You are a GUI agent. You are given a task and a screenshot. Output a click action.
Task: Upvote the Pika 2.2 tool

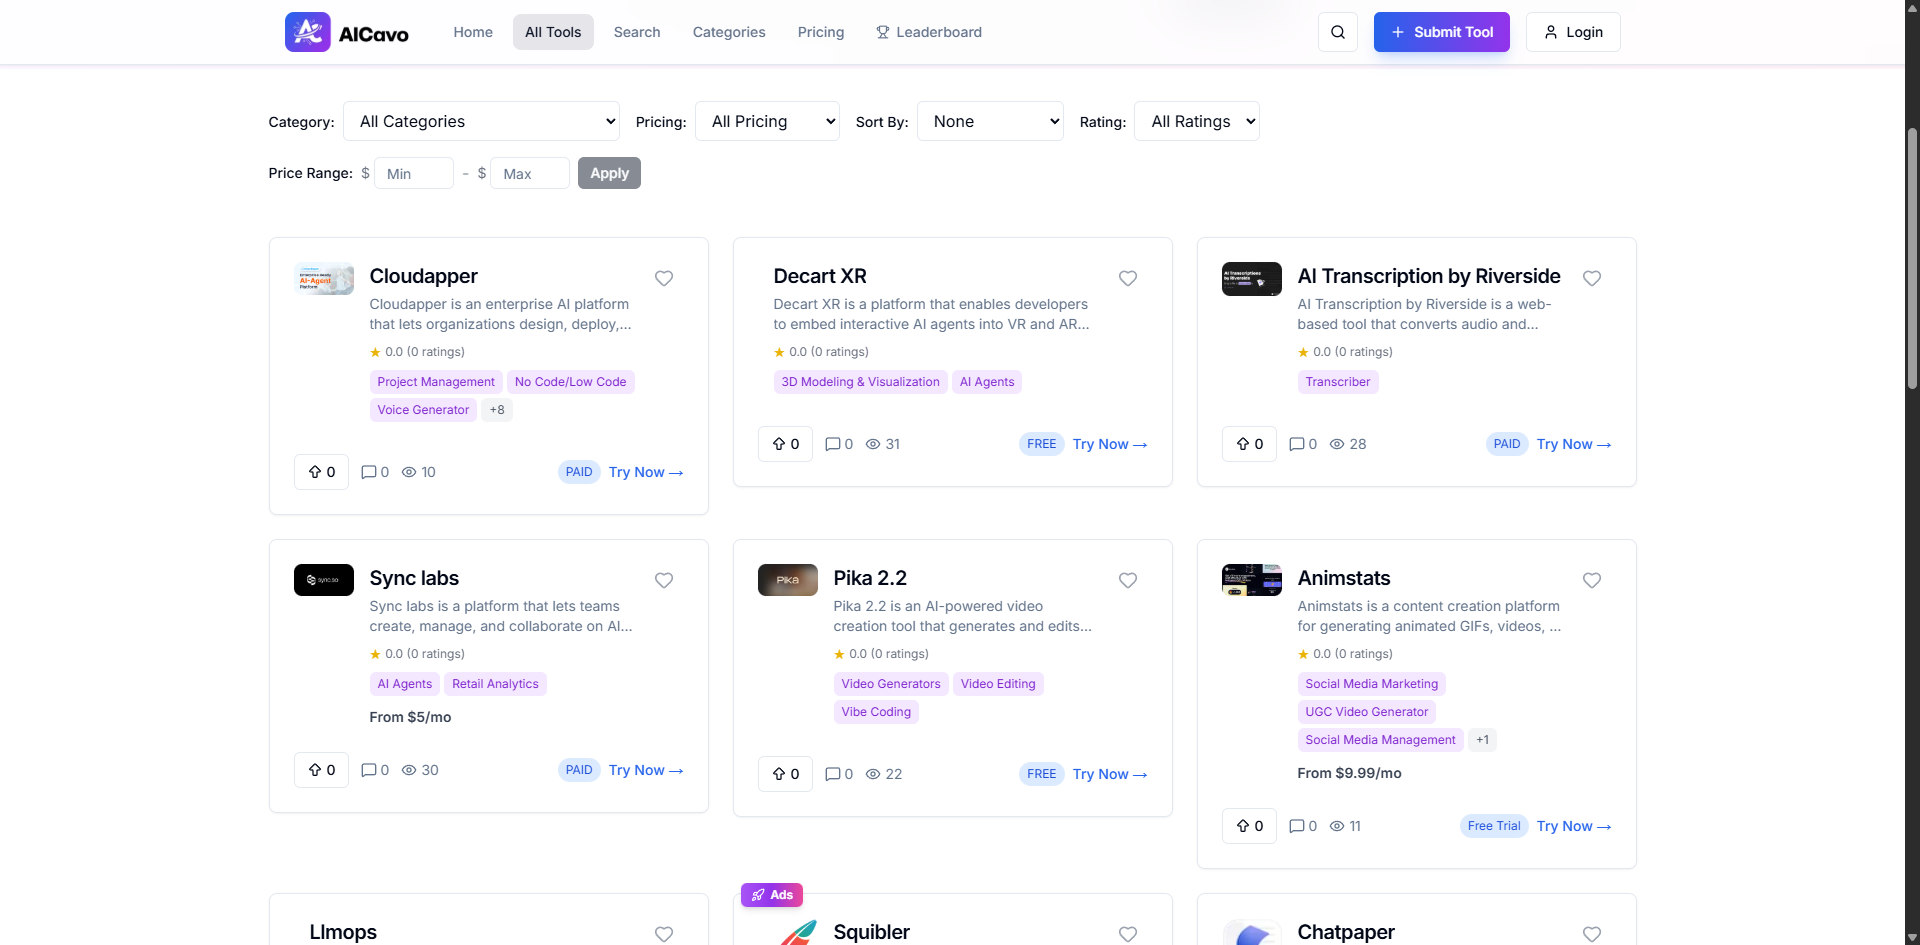[x=785, y=774]
